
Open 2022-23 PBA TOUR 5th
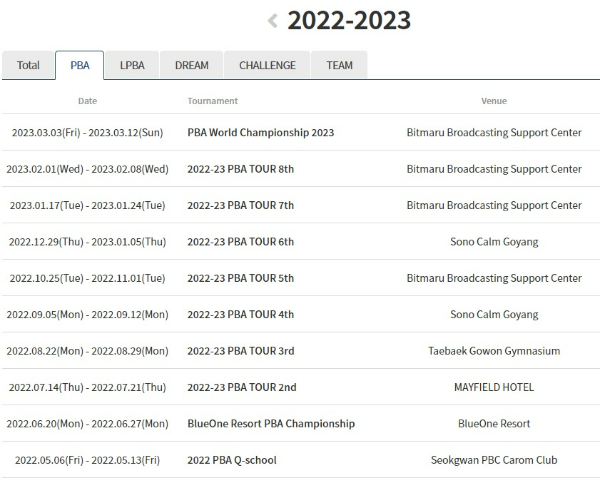click(241, 278)
